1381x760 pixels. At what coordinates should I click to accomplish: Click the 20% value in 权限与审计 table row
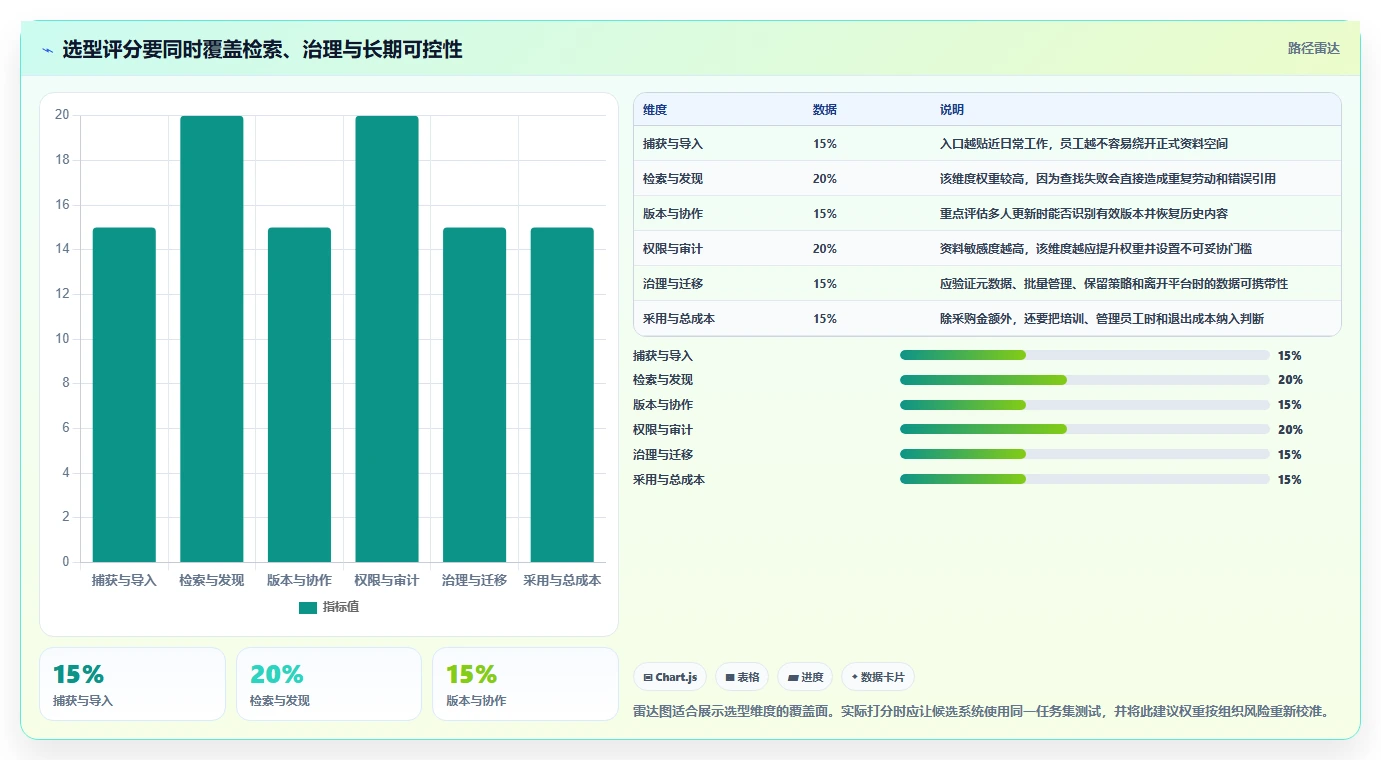pyautogui.click(x=825, y=249)
